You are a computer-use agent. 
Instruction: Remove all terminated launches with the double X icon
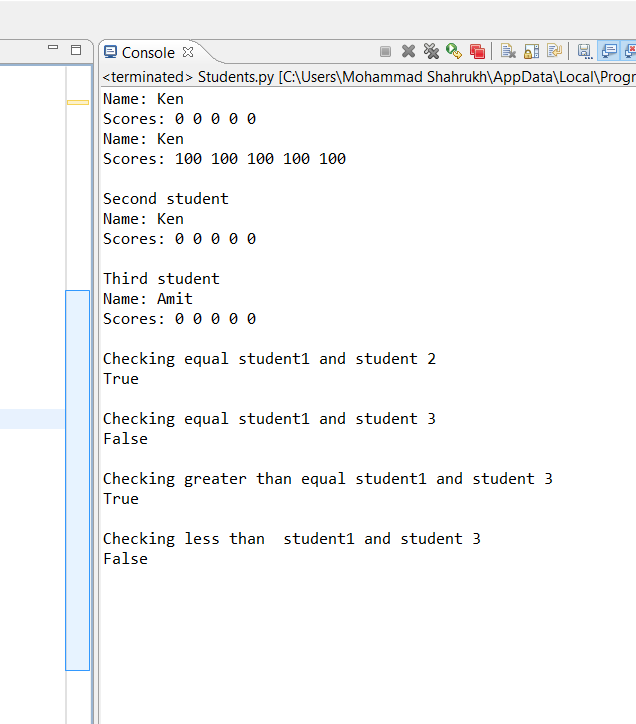(x=431, y=51)
